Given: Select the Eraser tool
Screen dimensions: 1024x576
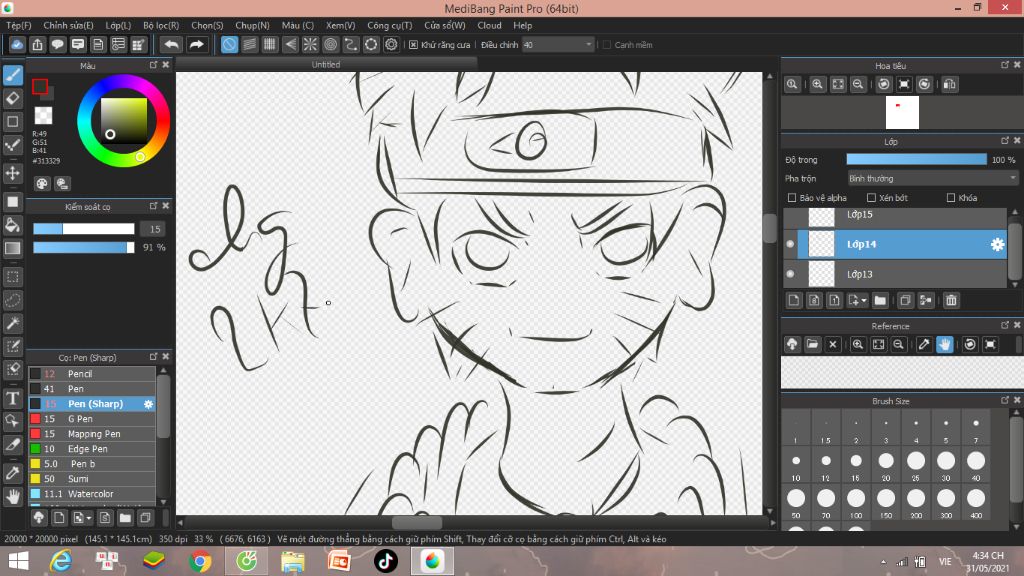Looking at the screenshot, I should click(x=12, y=99).
